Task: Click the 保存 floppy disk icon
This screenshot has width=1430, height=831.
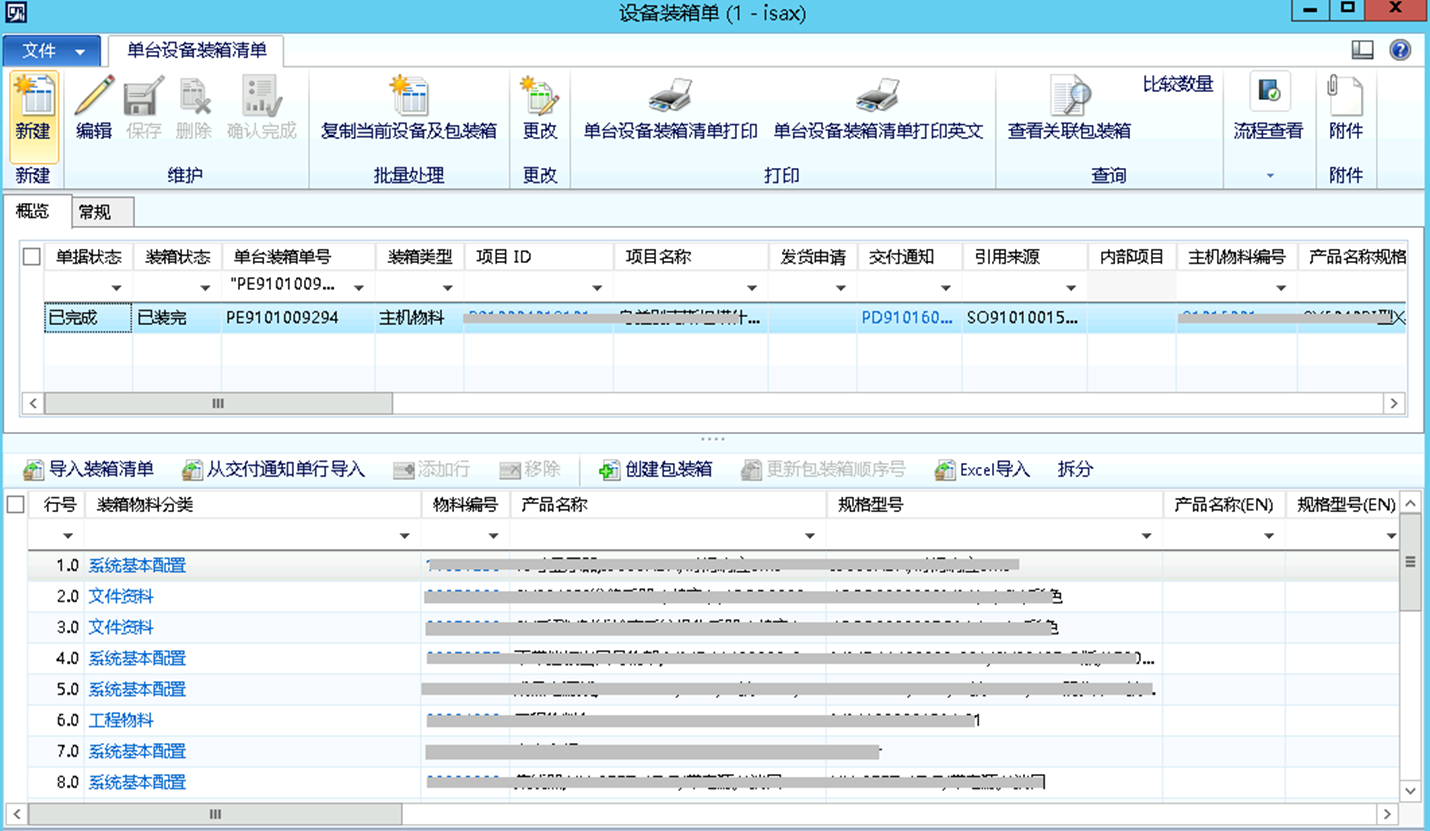Action: (x=144, y=97)
